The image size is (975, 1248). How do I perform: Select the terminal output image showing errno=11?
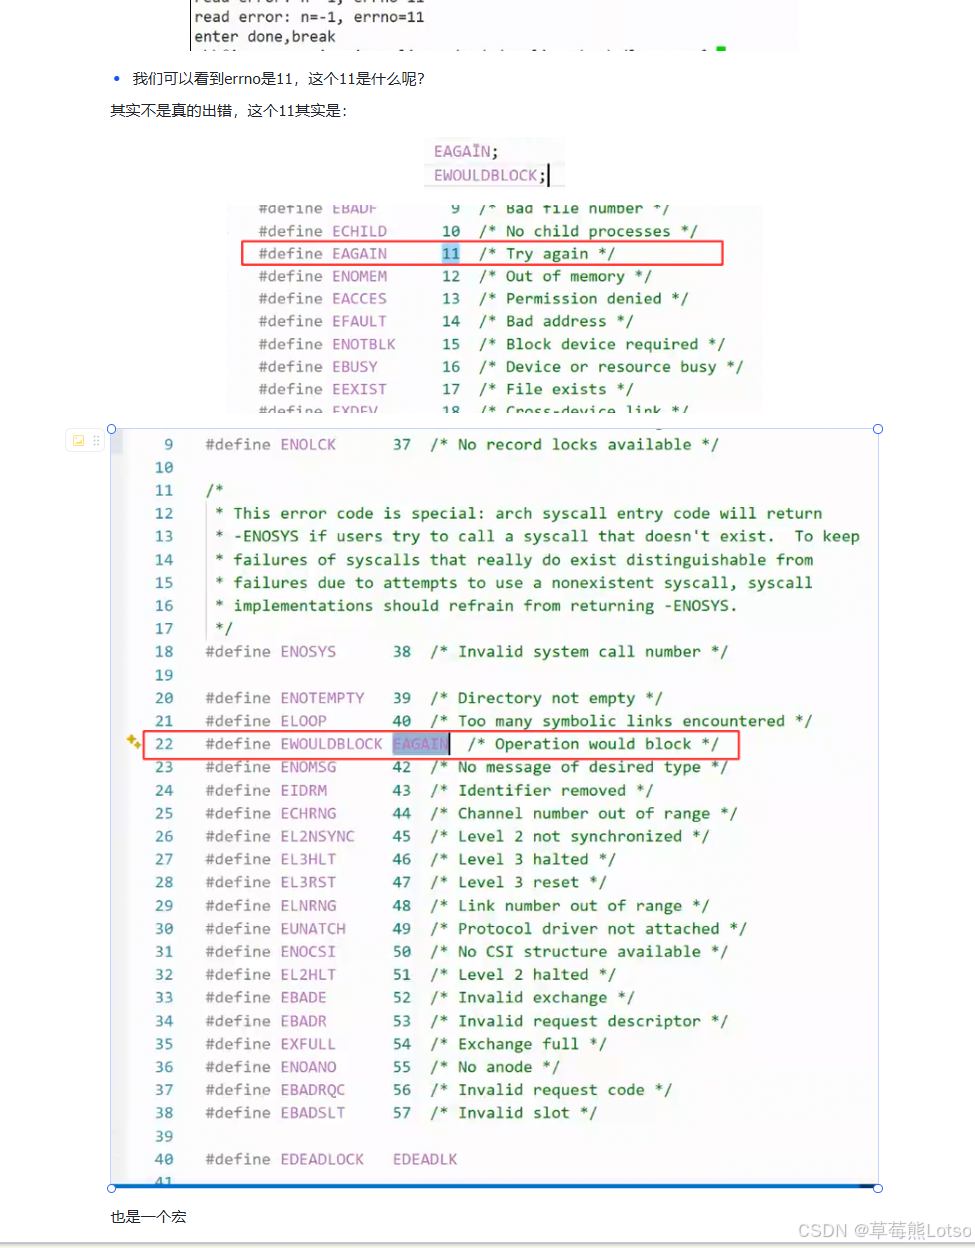[494, 24]
